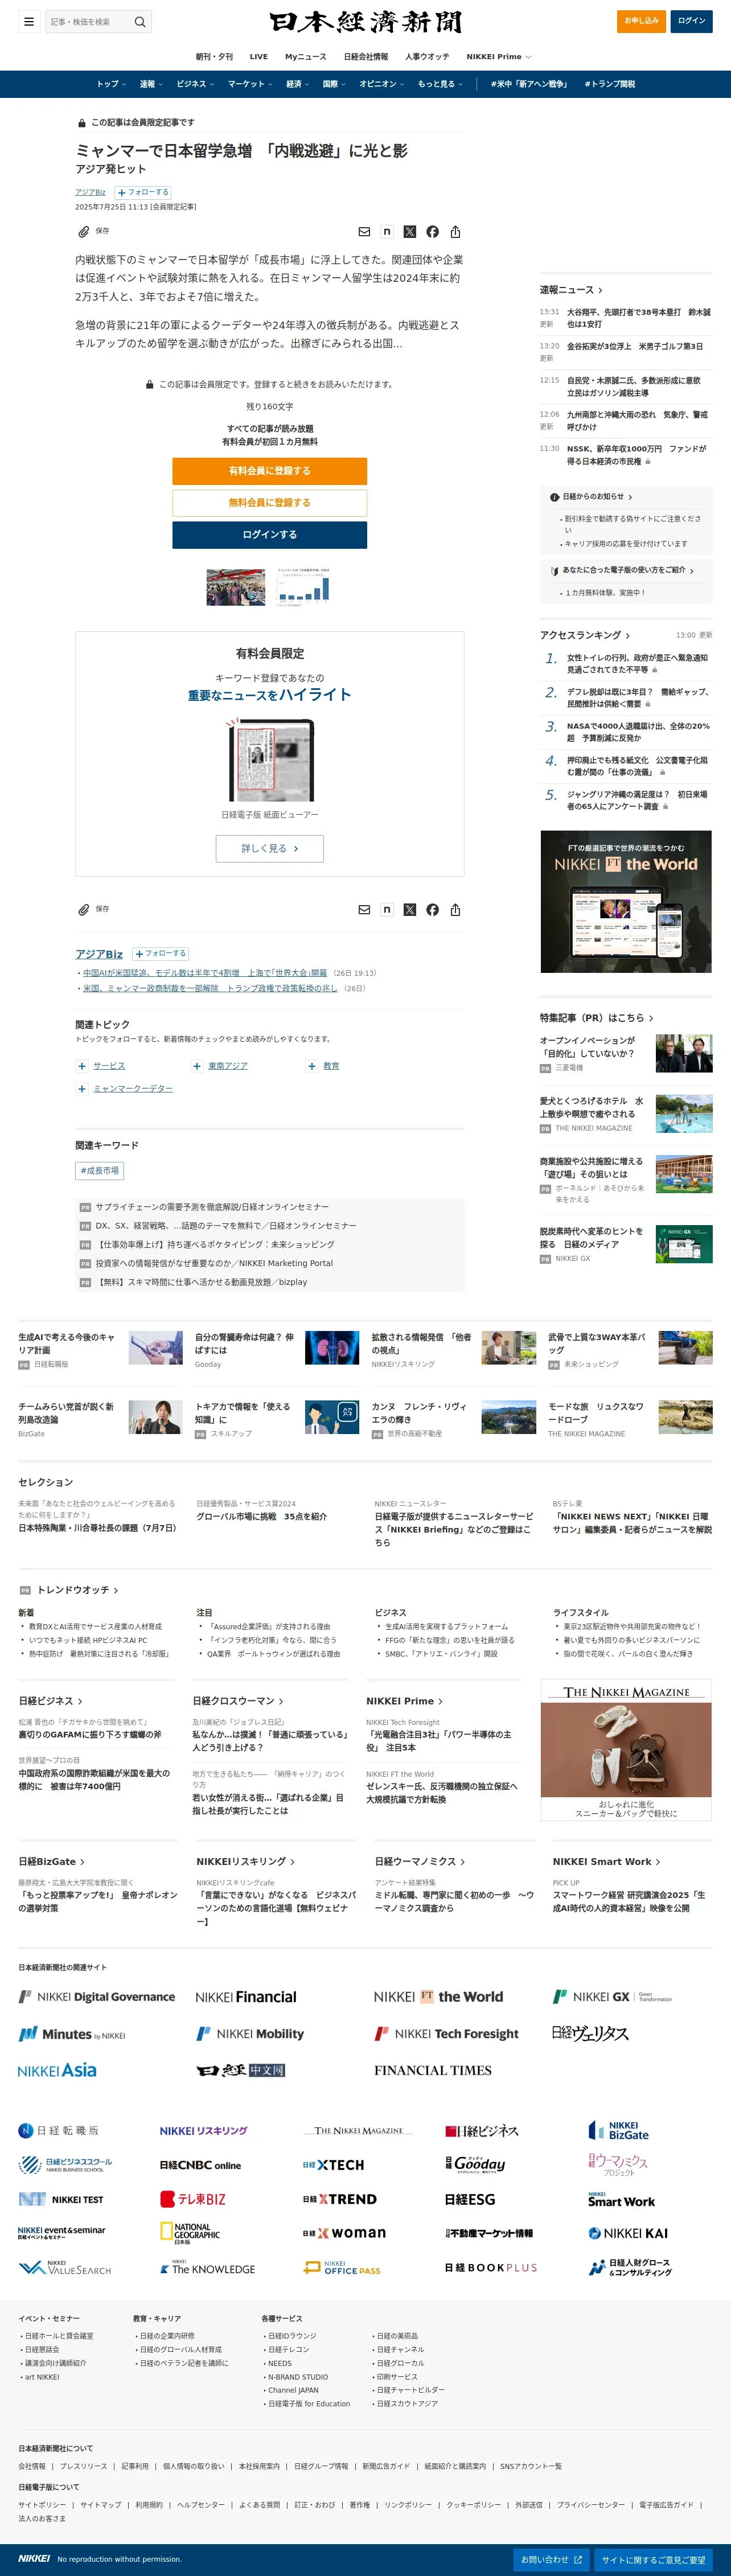This screenshot has width=731, height=2576.
Task: Follow topic サービス with plus button
Action: point(82,1066)
